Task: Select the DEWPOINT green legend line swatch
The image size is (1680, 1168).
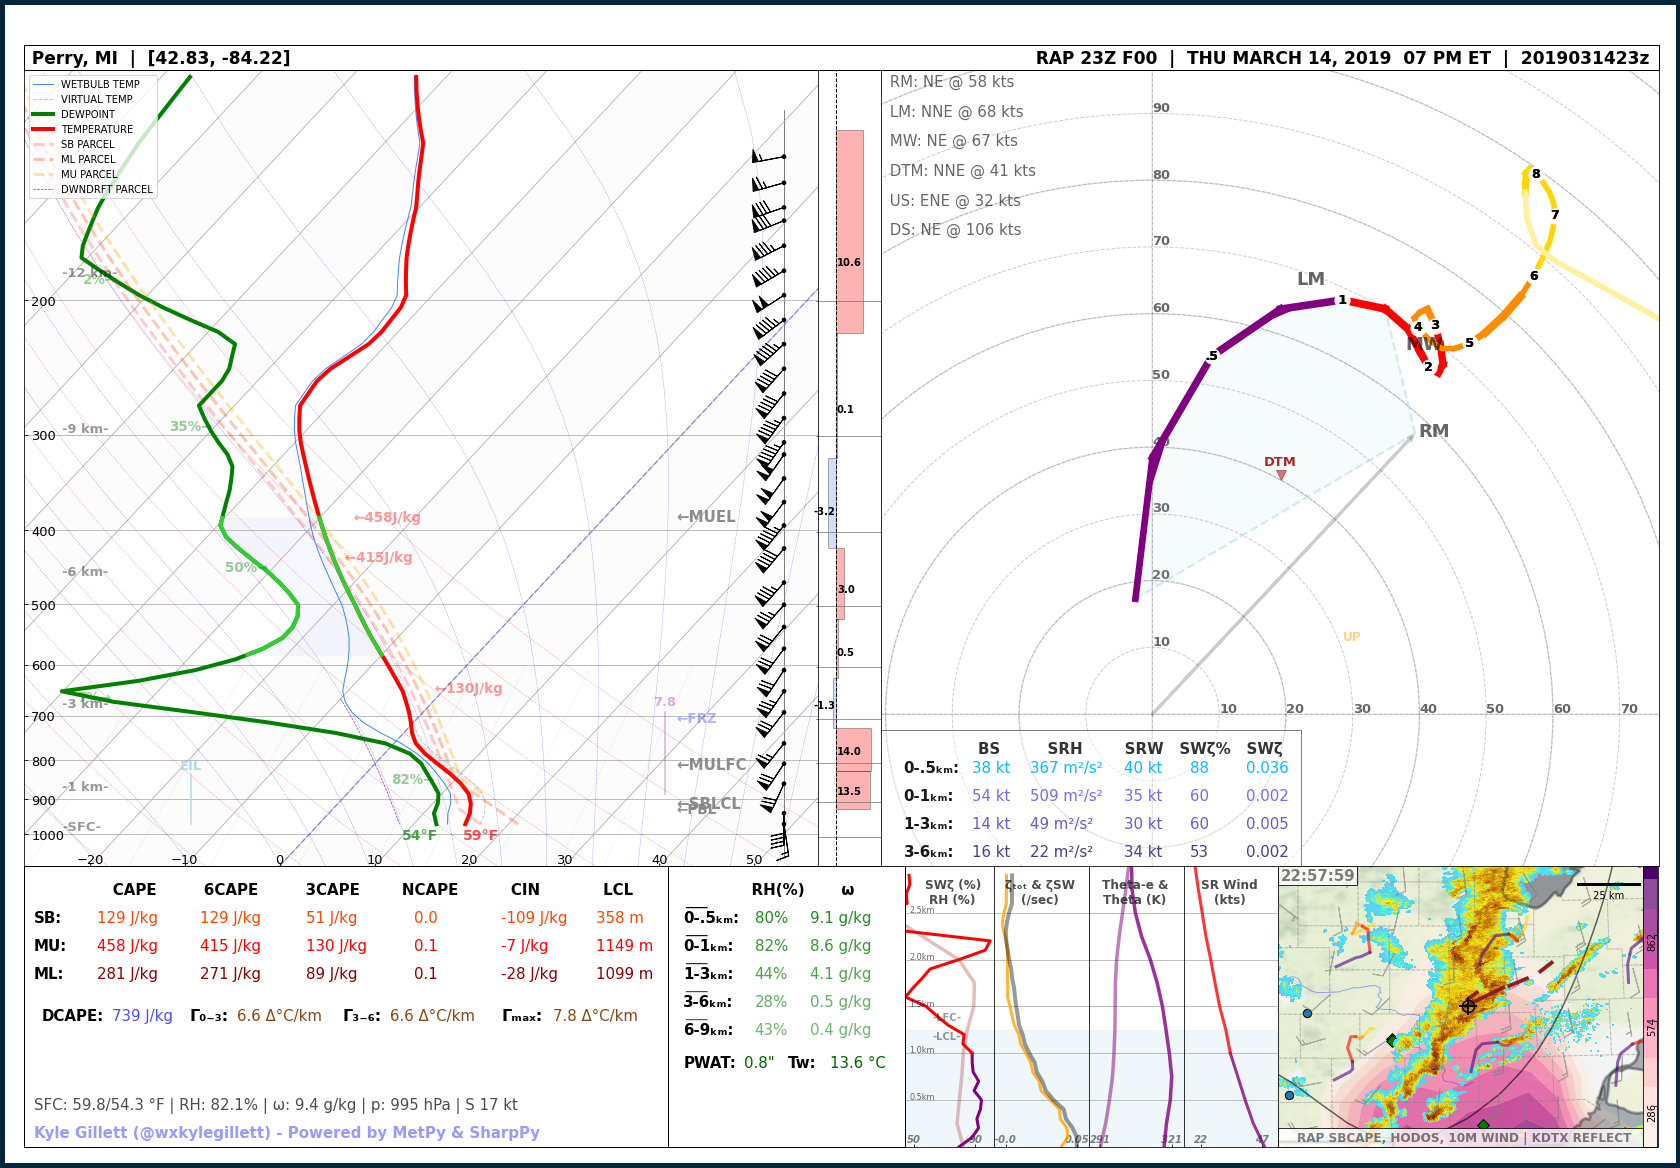Action: (x=43, y=114)
